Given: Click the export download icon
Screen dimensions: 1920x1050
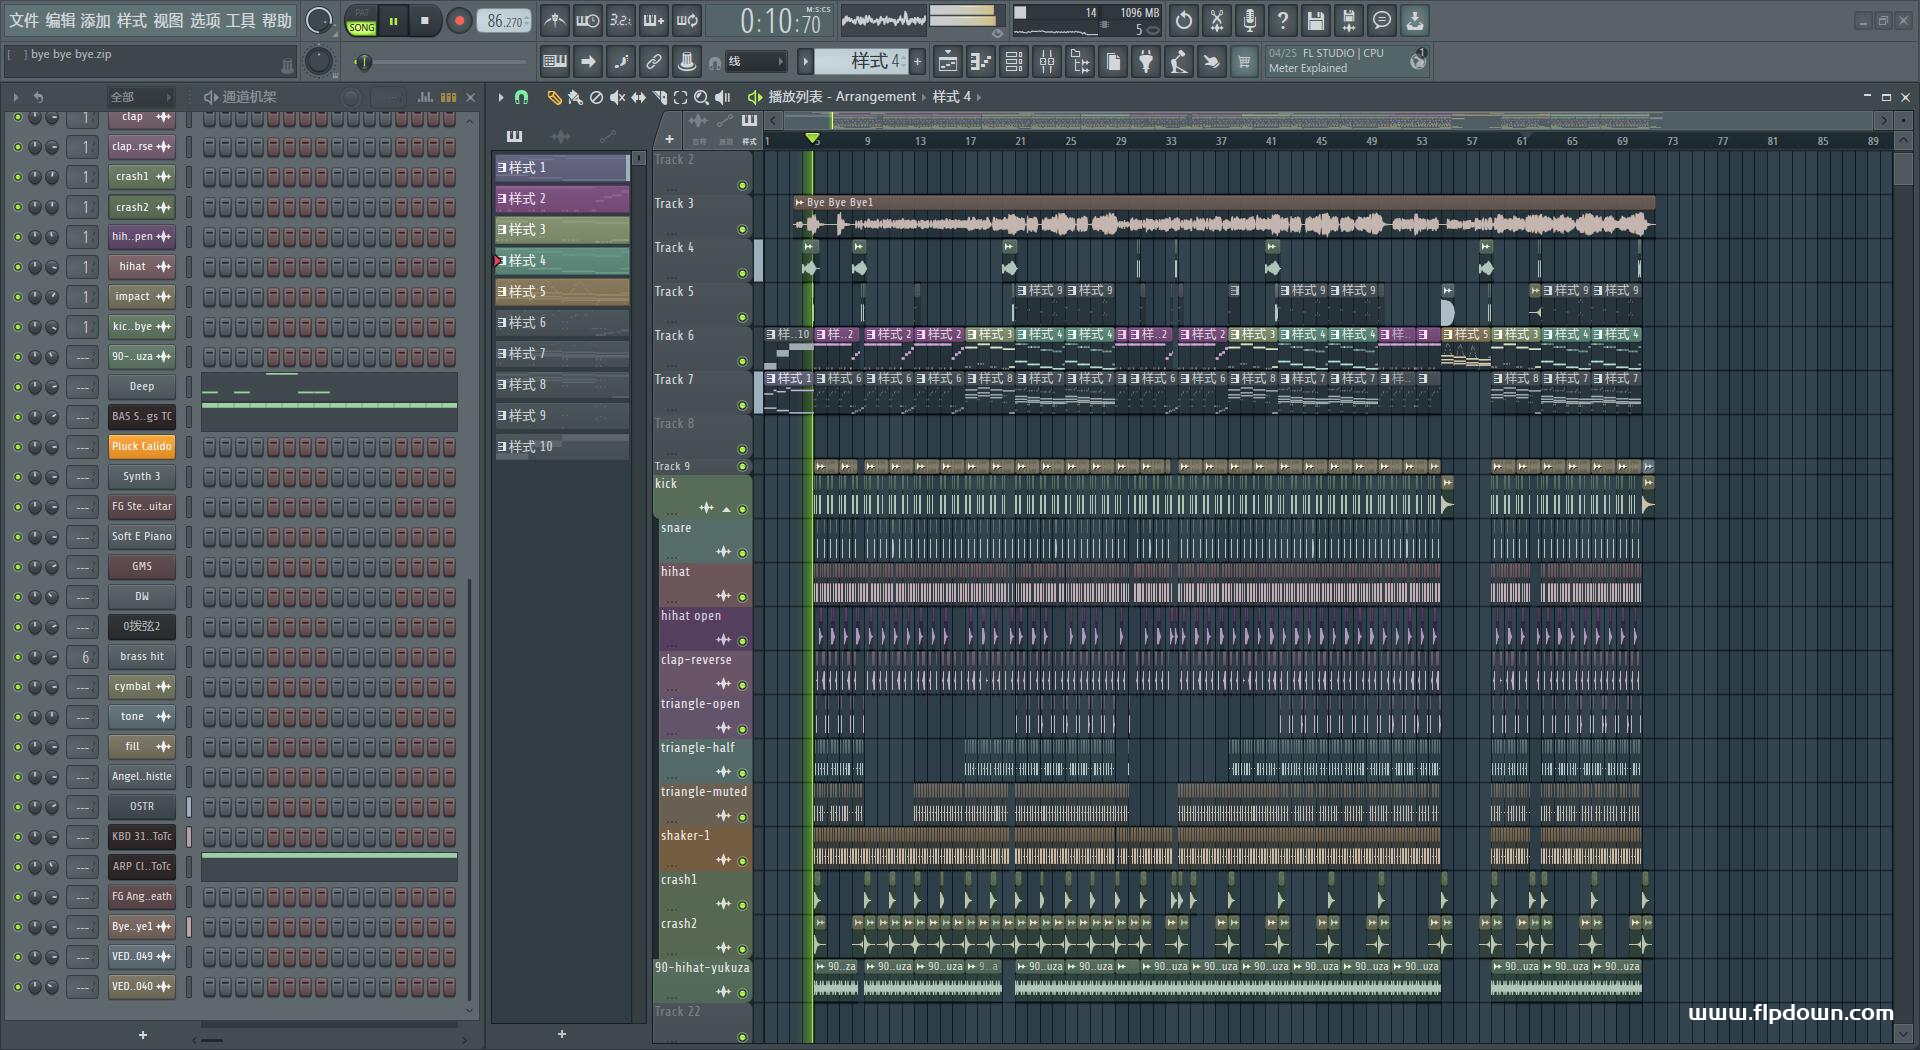Looking at the screenshot, I should coord(1415,20).
